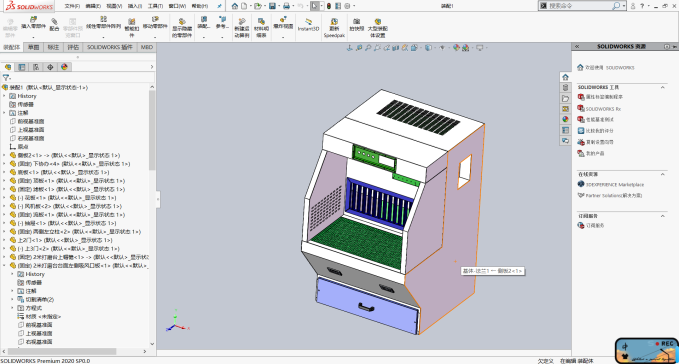Click Edit Appearance color ball in view toolbar
The image size is (679, 364).
coord(456,48)
